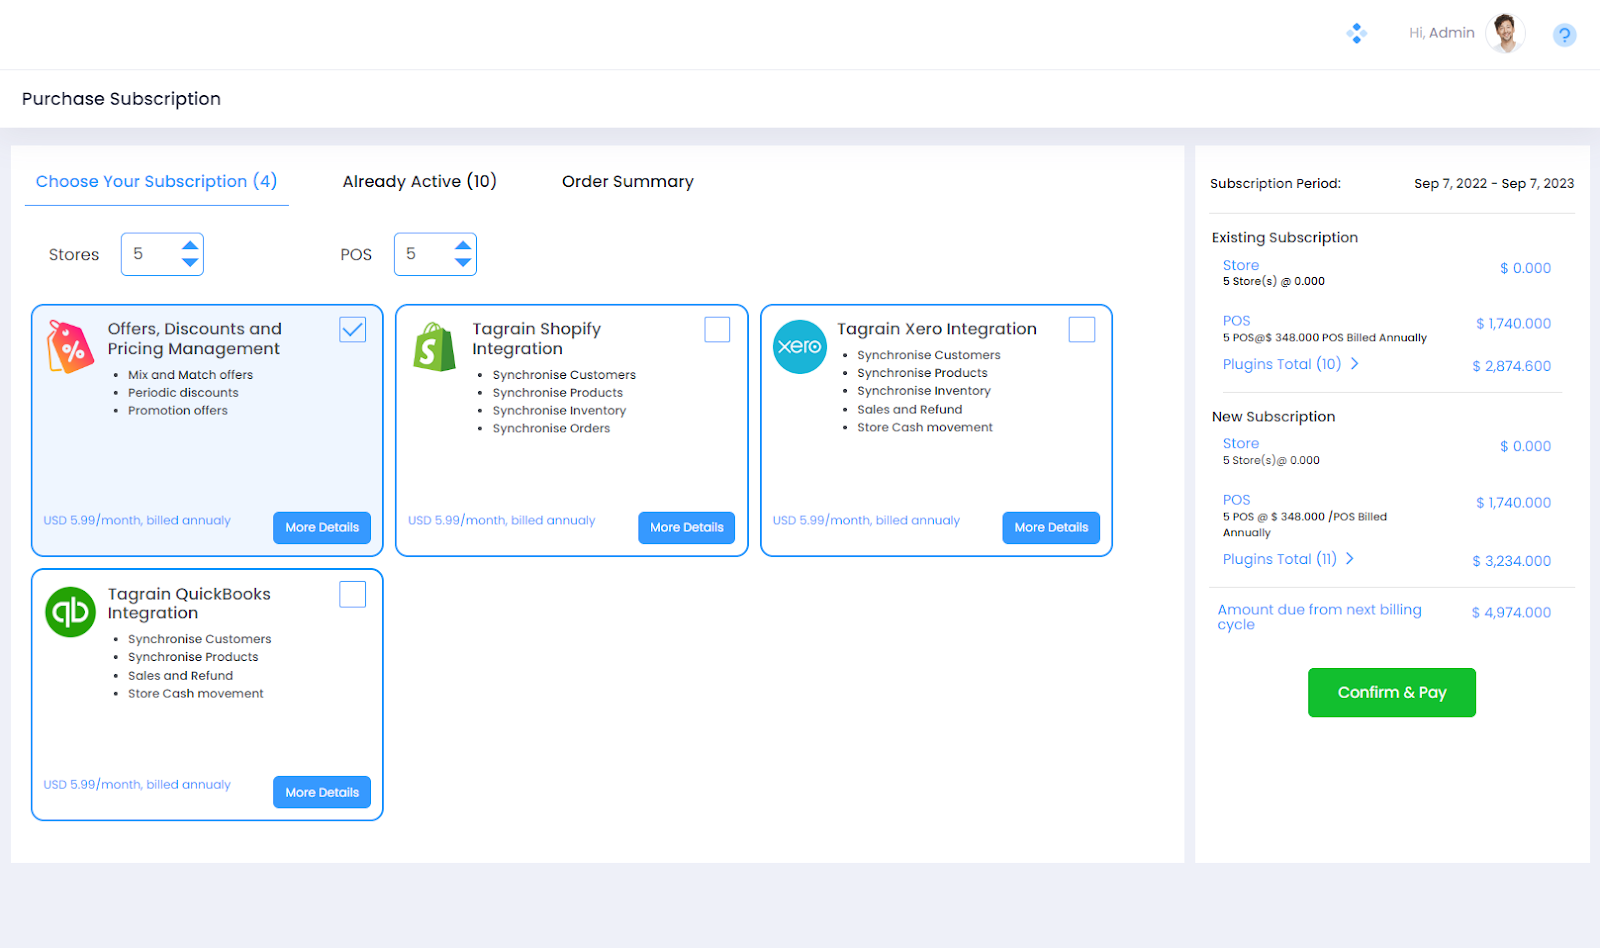This screenshot has width=1600, height=948.
Task: Check the Tagrain Shopify Integration checkbox
Action: tap(717, 330)
